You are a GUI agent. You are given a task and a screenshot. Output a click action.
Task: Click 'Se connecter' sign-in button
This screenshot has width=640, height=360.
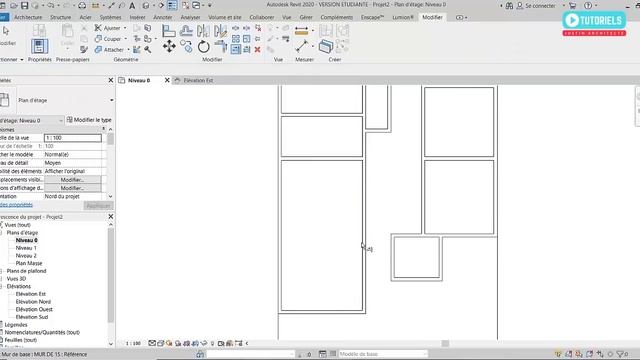pos(540,6)
